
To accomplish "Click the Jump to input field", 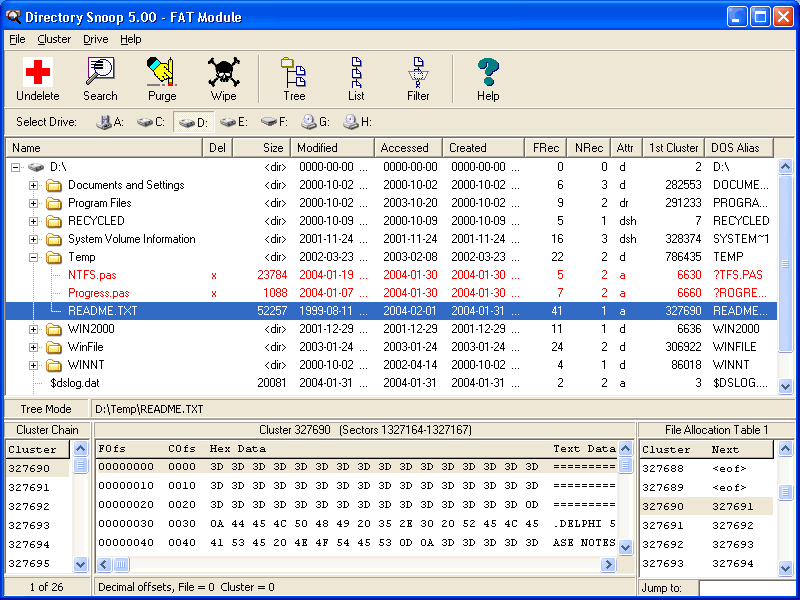I will click(748, 588).
